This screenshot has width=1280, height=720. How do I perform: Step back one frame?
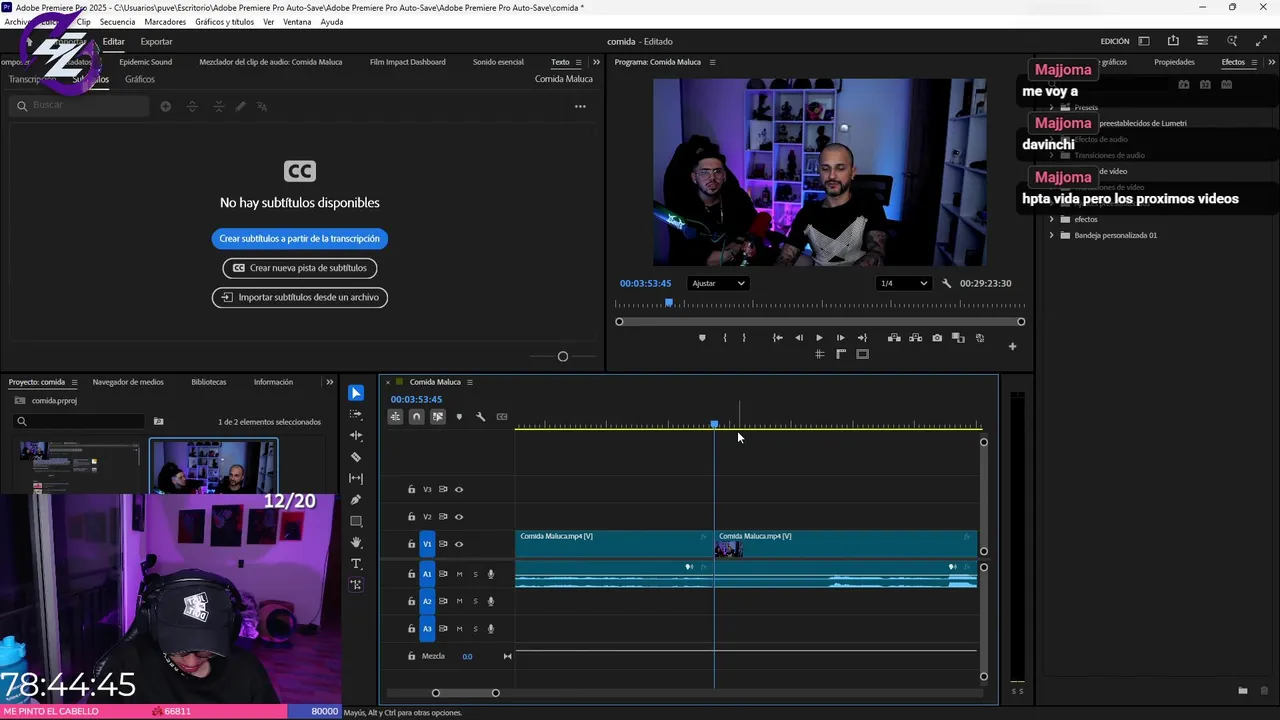798,338
